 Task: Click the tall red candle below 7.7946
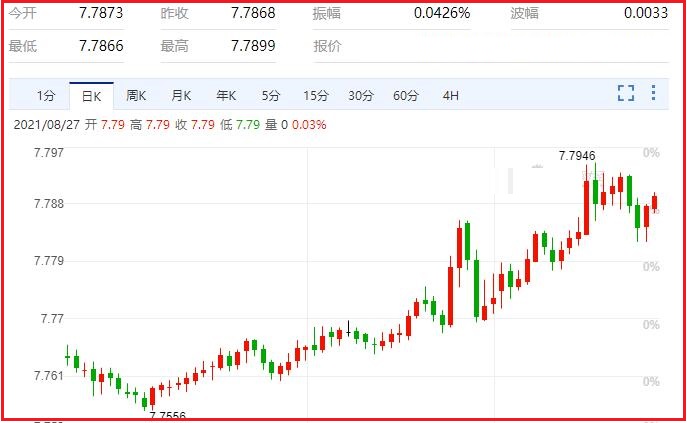tap(586, 205)
